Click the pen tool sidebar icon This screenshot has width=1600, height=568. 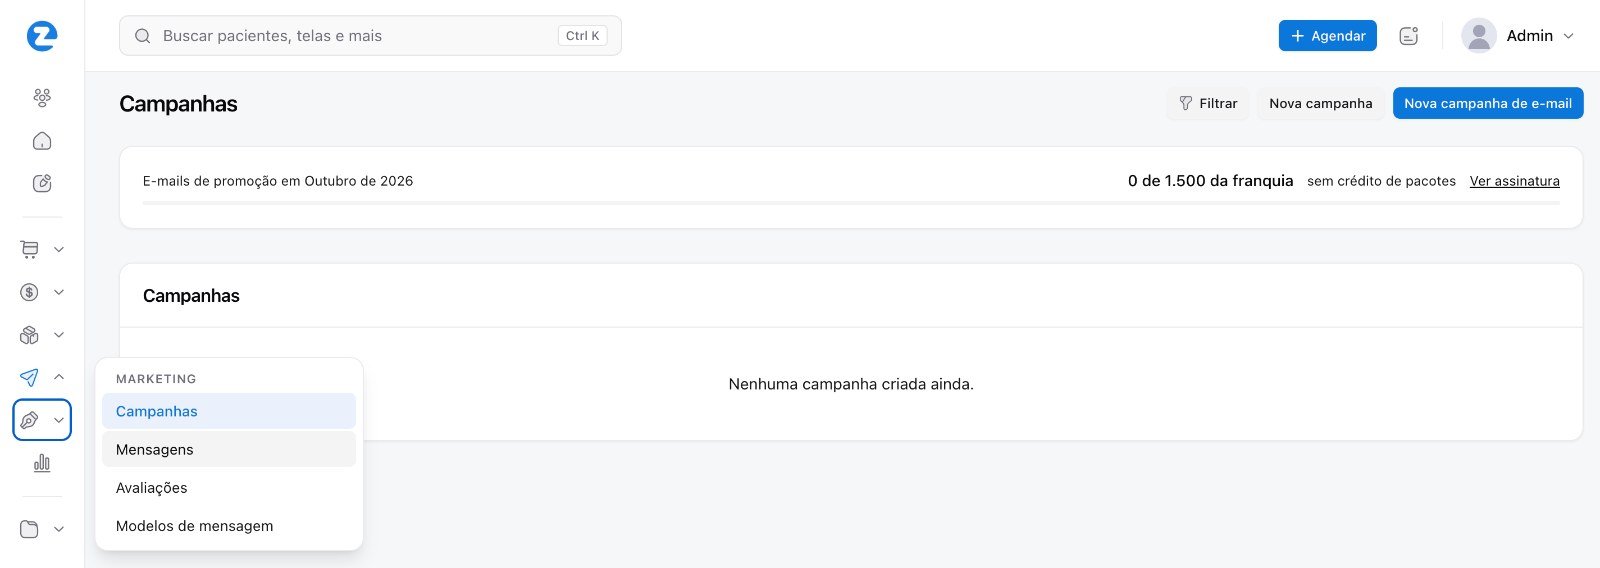coord(30,420)
